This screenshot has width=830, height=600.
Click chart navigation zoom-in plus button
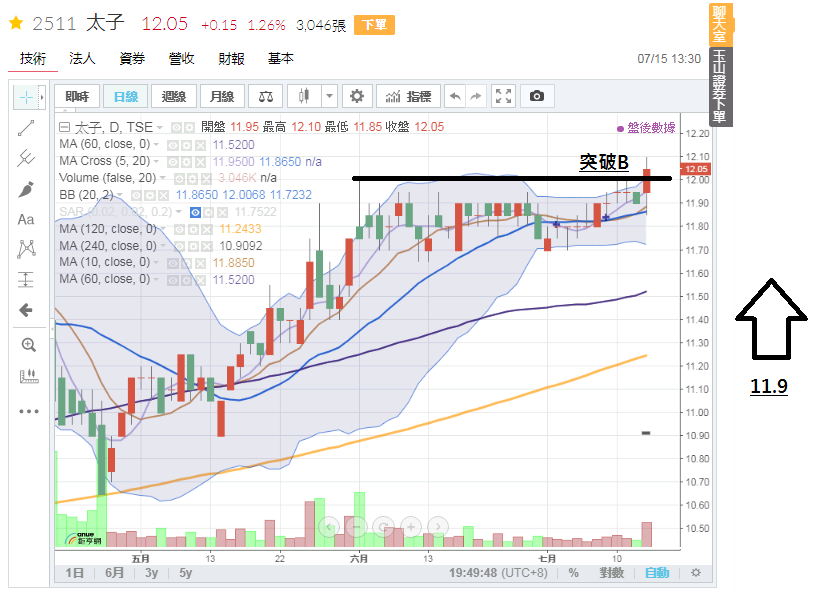tap(411, 527)
